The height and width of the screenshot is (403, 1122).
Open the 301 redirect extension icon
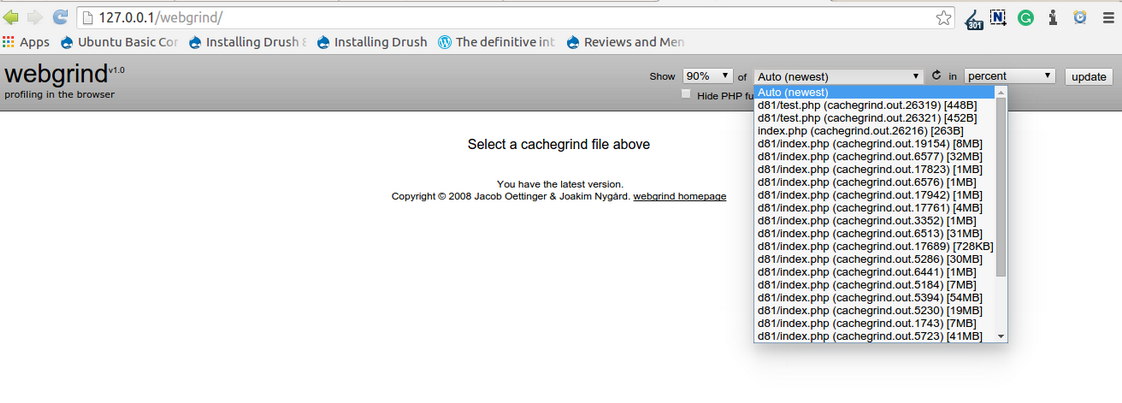[974, 18]
